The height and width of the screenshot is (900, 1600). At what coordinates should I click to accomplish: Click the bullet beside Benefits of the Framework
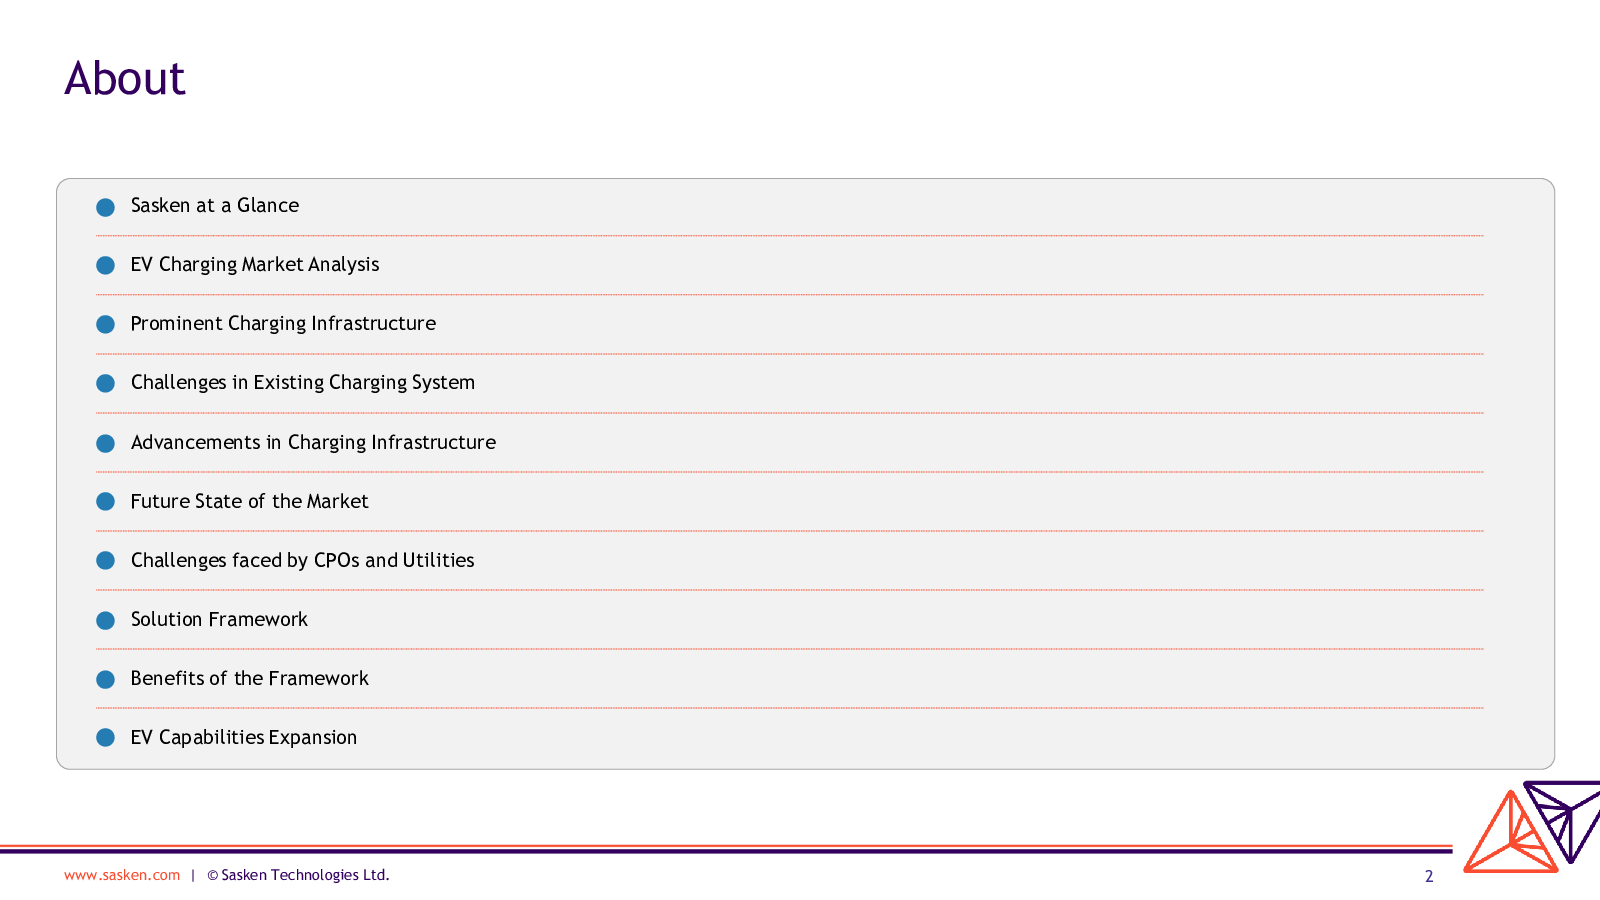pyautogui.click(x=105, y=679)
